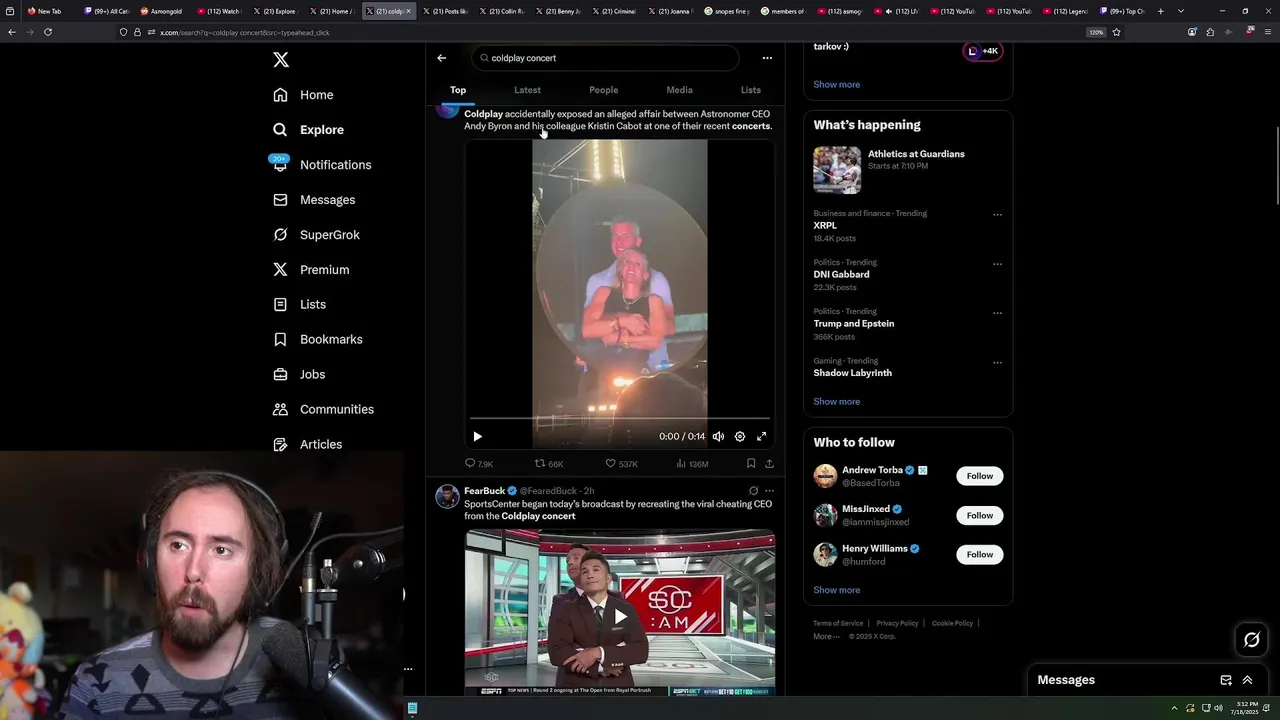1280x720 pixels.
Task: Follow Andrew Torba
Action: click(980, 476)
